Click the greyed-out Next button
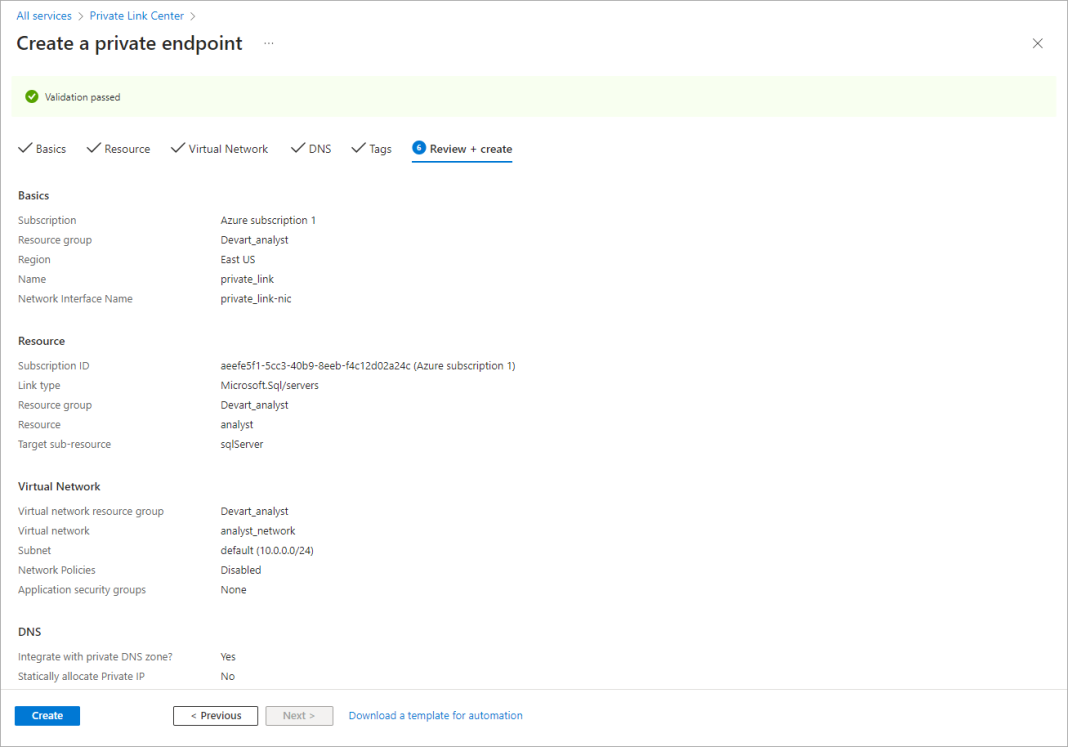The height and width of the screenshot is (747, 1068). point(299,716)
